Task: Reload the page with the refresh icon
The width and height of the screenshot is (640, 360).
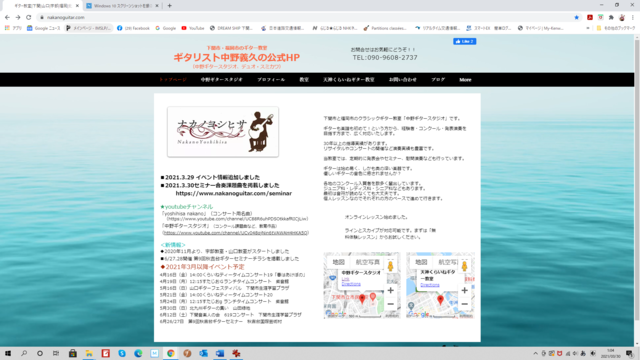Action: click(x=29, y=18)
